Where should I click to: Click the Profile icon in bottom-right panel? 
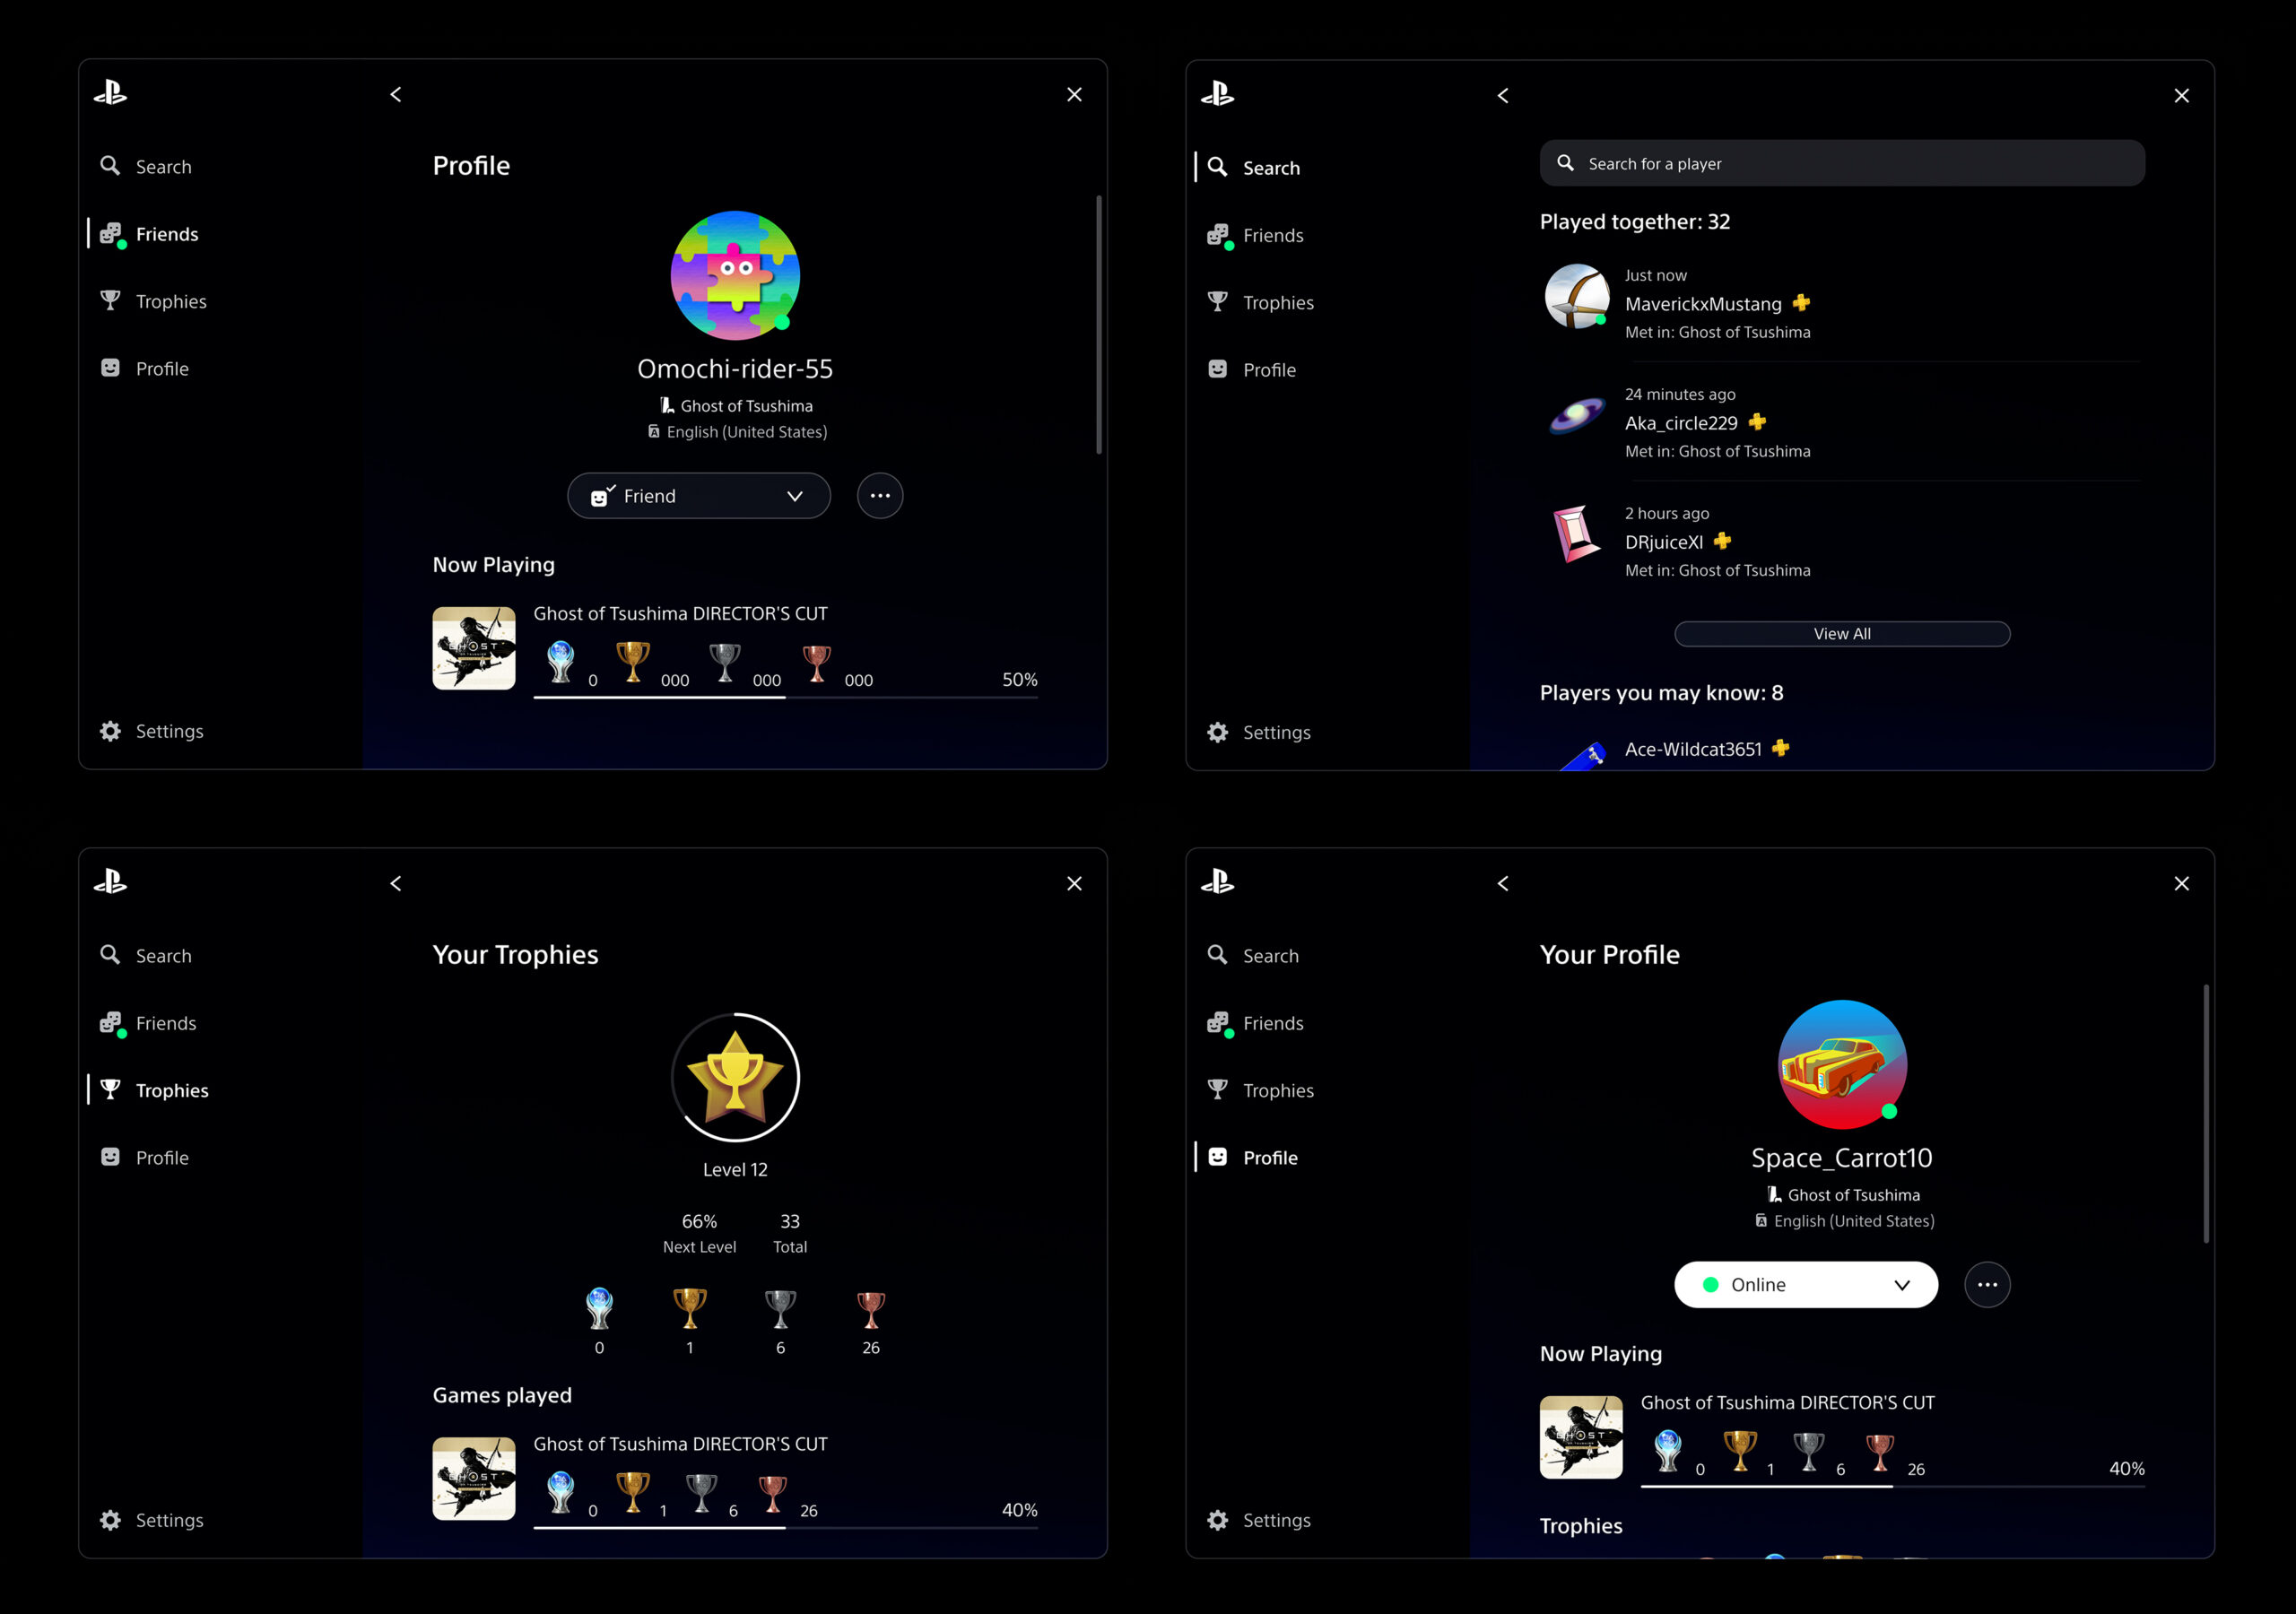tap(1218, 1157)
